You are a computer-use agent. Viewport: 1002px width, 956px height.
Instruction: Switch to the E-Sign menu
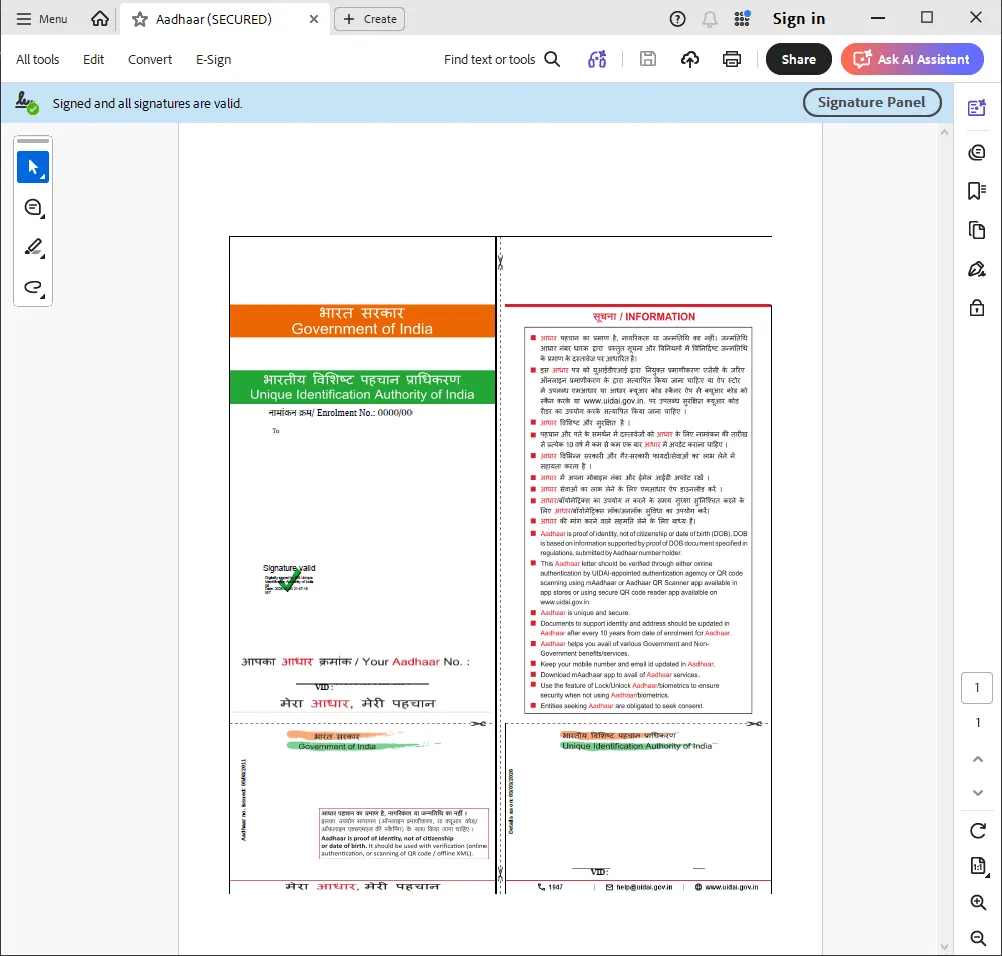coord(213,59)
